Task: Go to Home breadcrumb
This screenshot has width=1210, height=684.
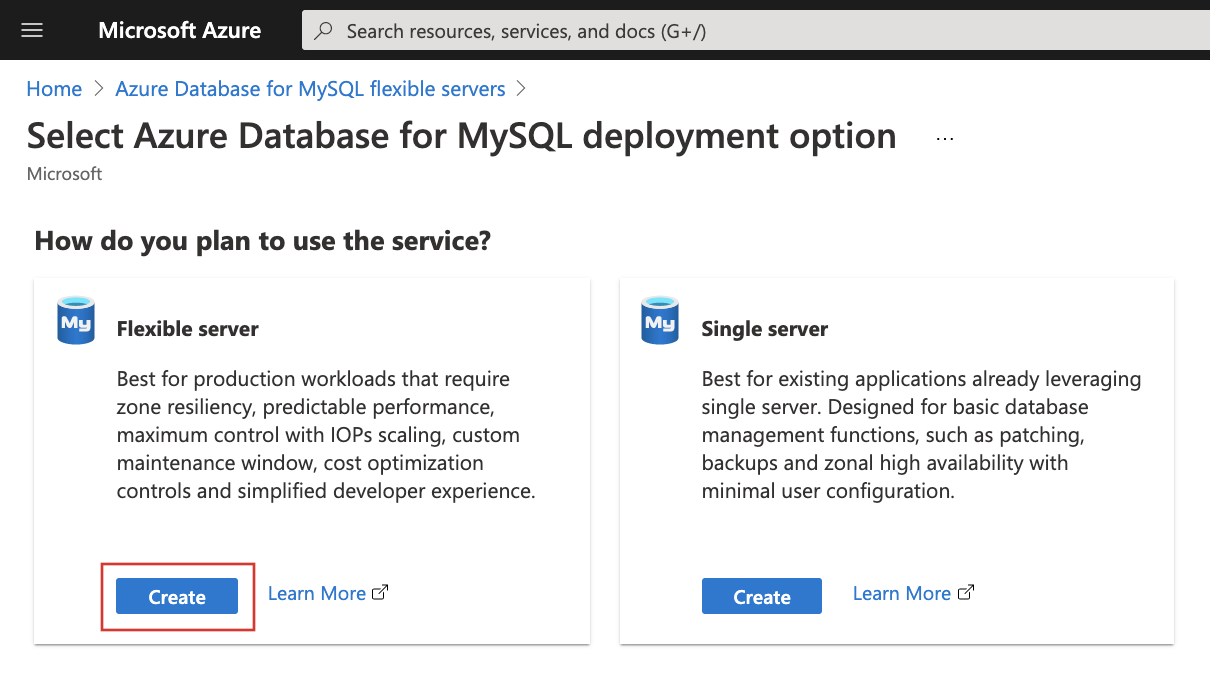Action: click(x=54, y=89)
